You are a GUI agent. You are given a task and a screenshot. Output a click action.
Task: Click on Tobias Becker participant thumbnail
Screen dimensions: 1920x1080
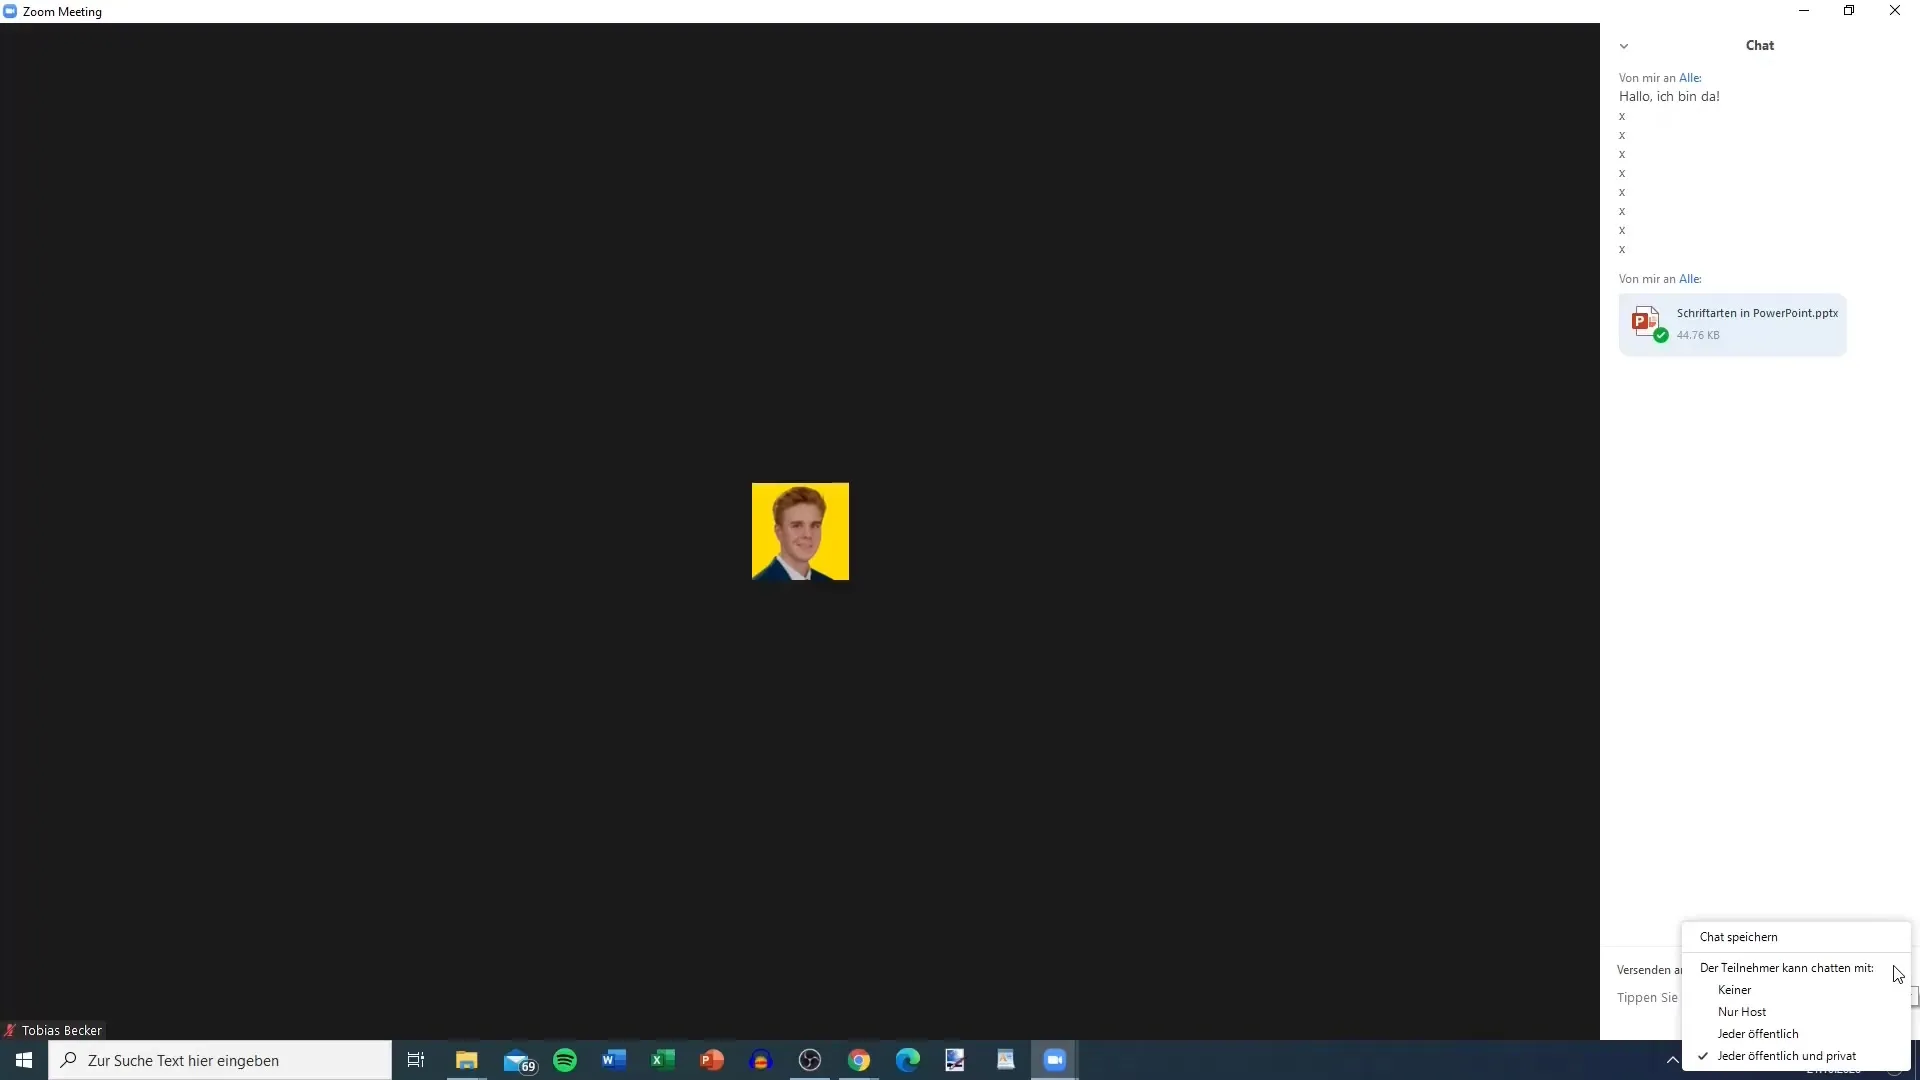click(x=799, y=530)
